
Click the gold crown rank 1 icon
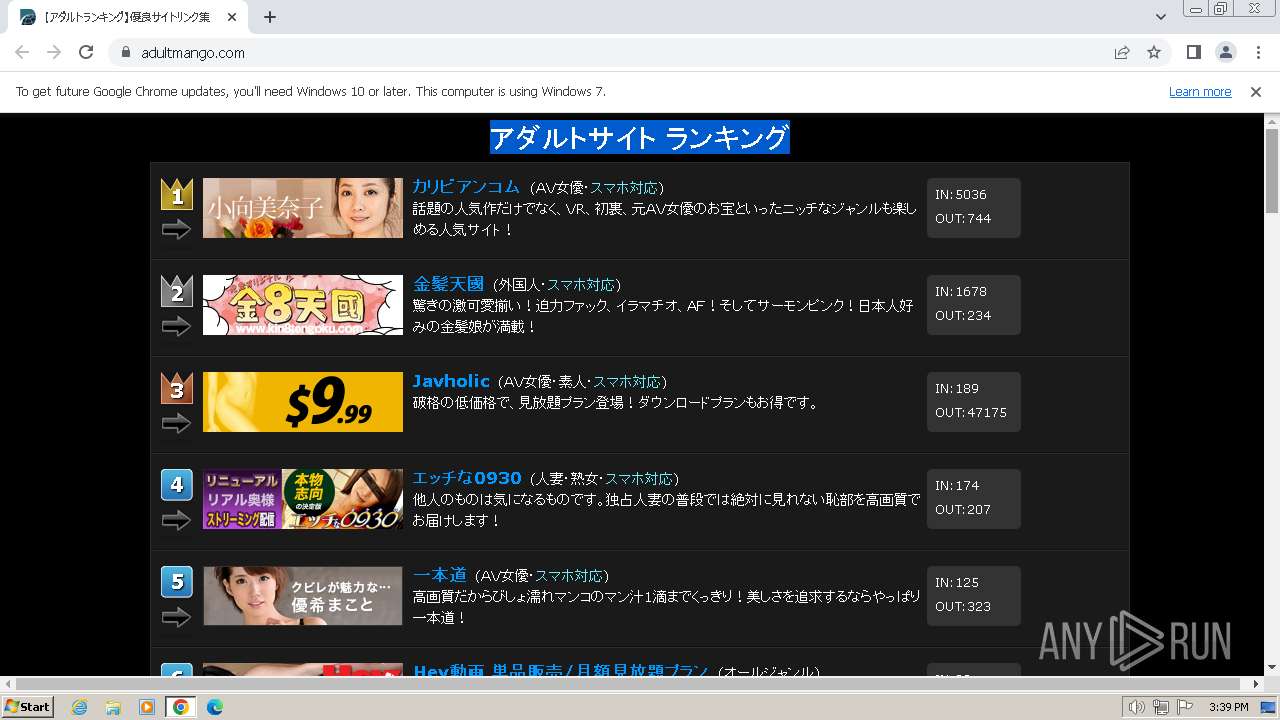177,194
